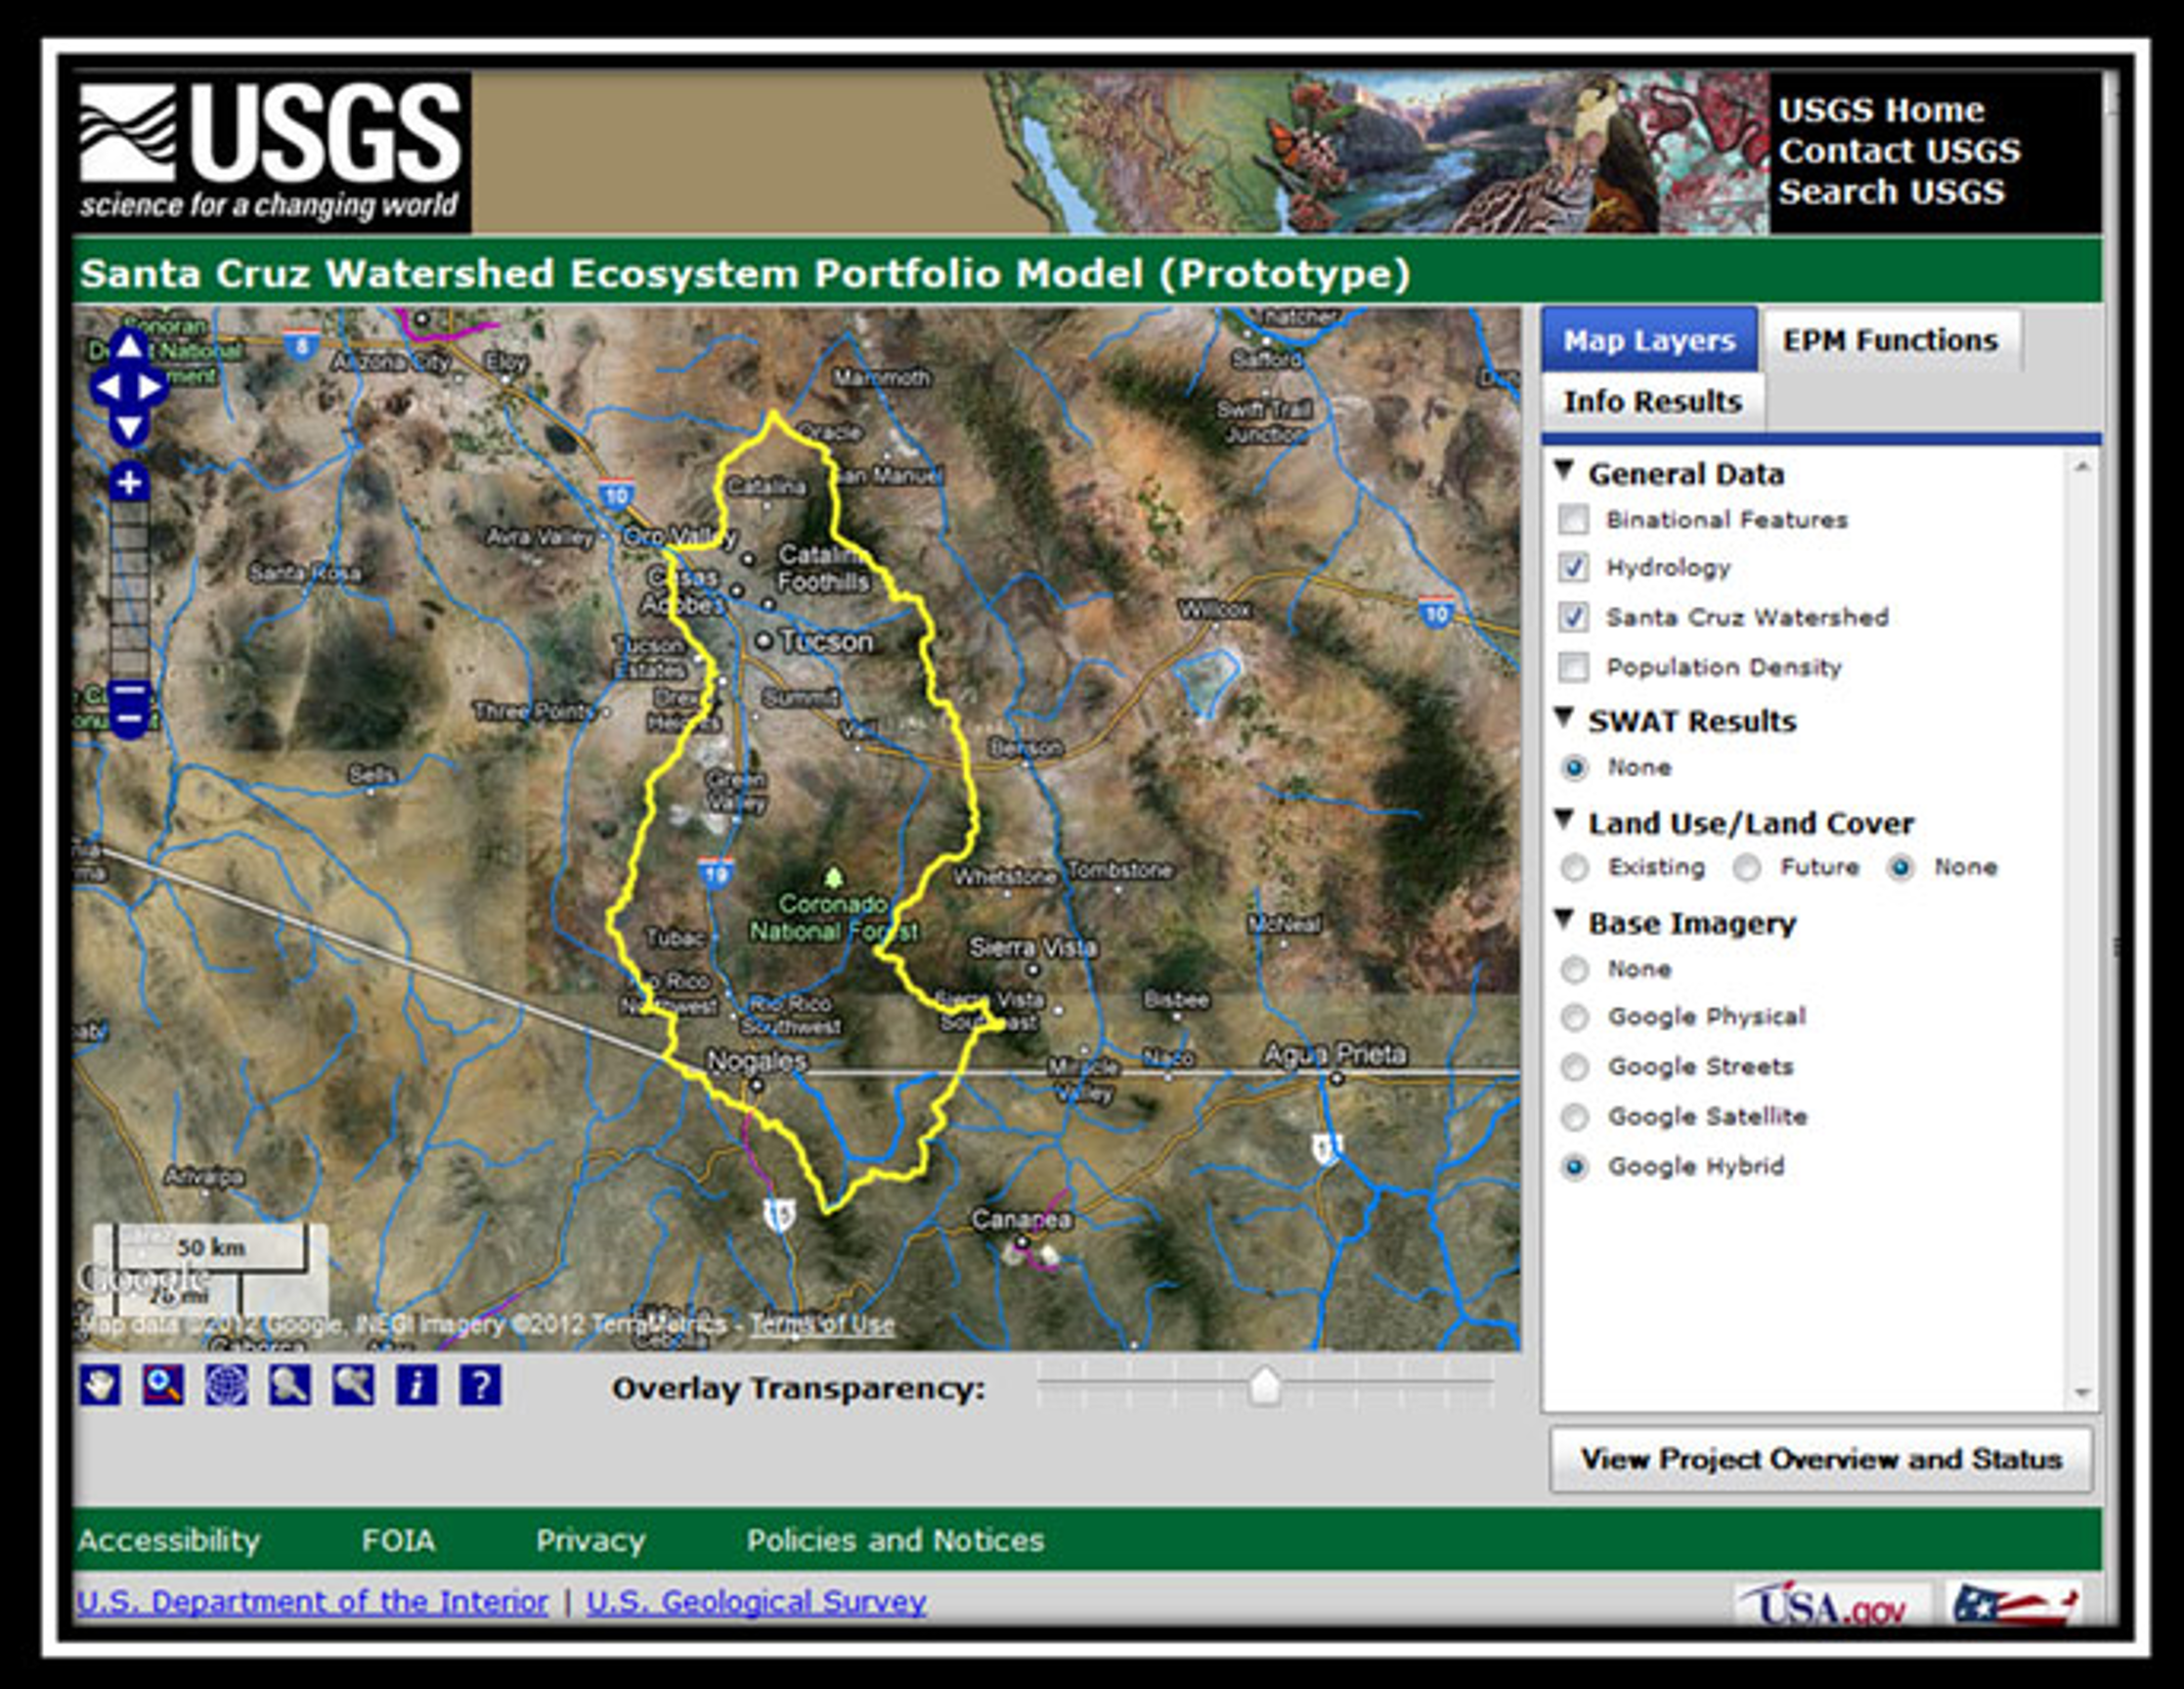Pan the map up with arrow
The width and height of the screenshot is (2184, 1689).
(129, 346)
